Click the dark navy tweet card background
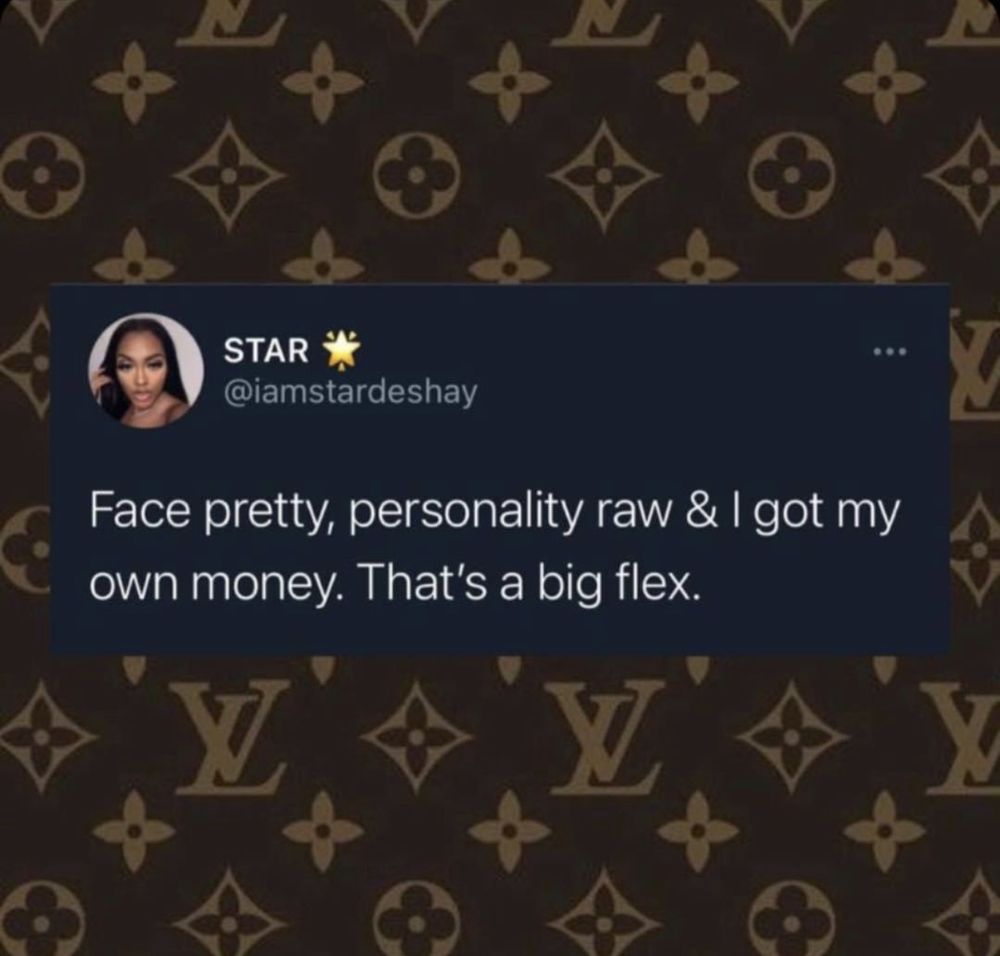The width and height of the screenshot is (1000, 956). pos(500,468)
